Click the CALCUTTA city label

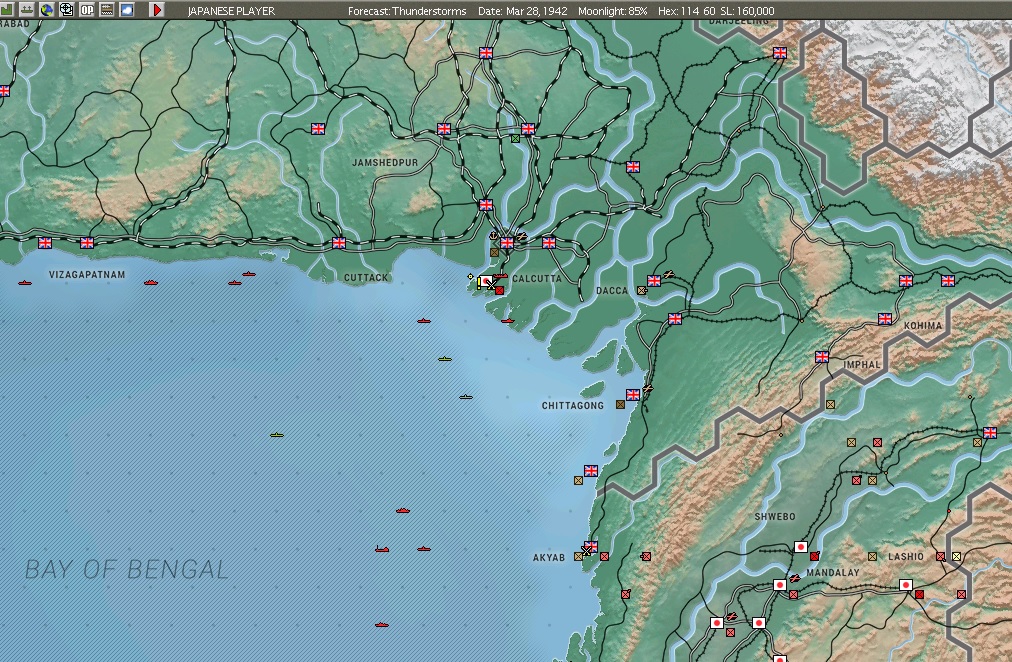pyautogui.click(x=537, y=279)
